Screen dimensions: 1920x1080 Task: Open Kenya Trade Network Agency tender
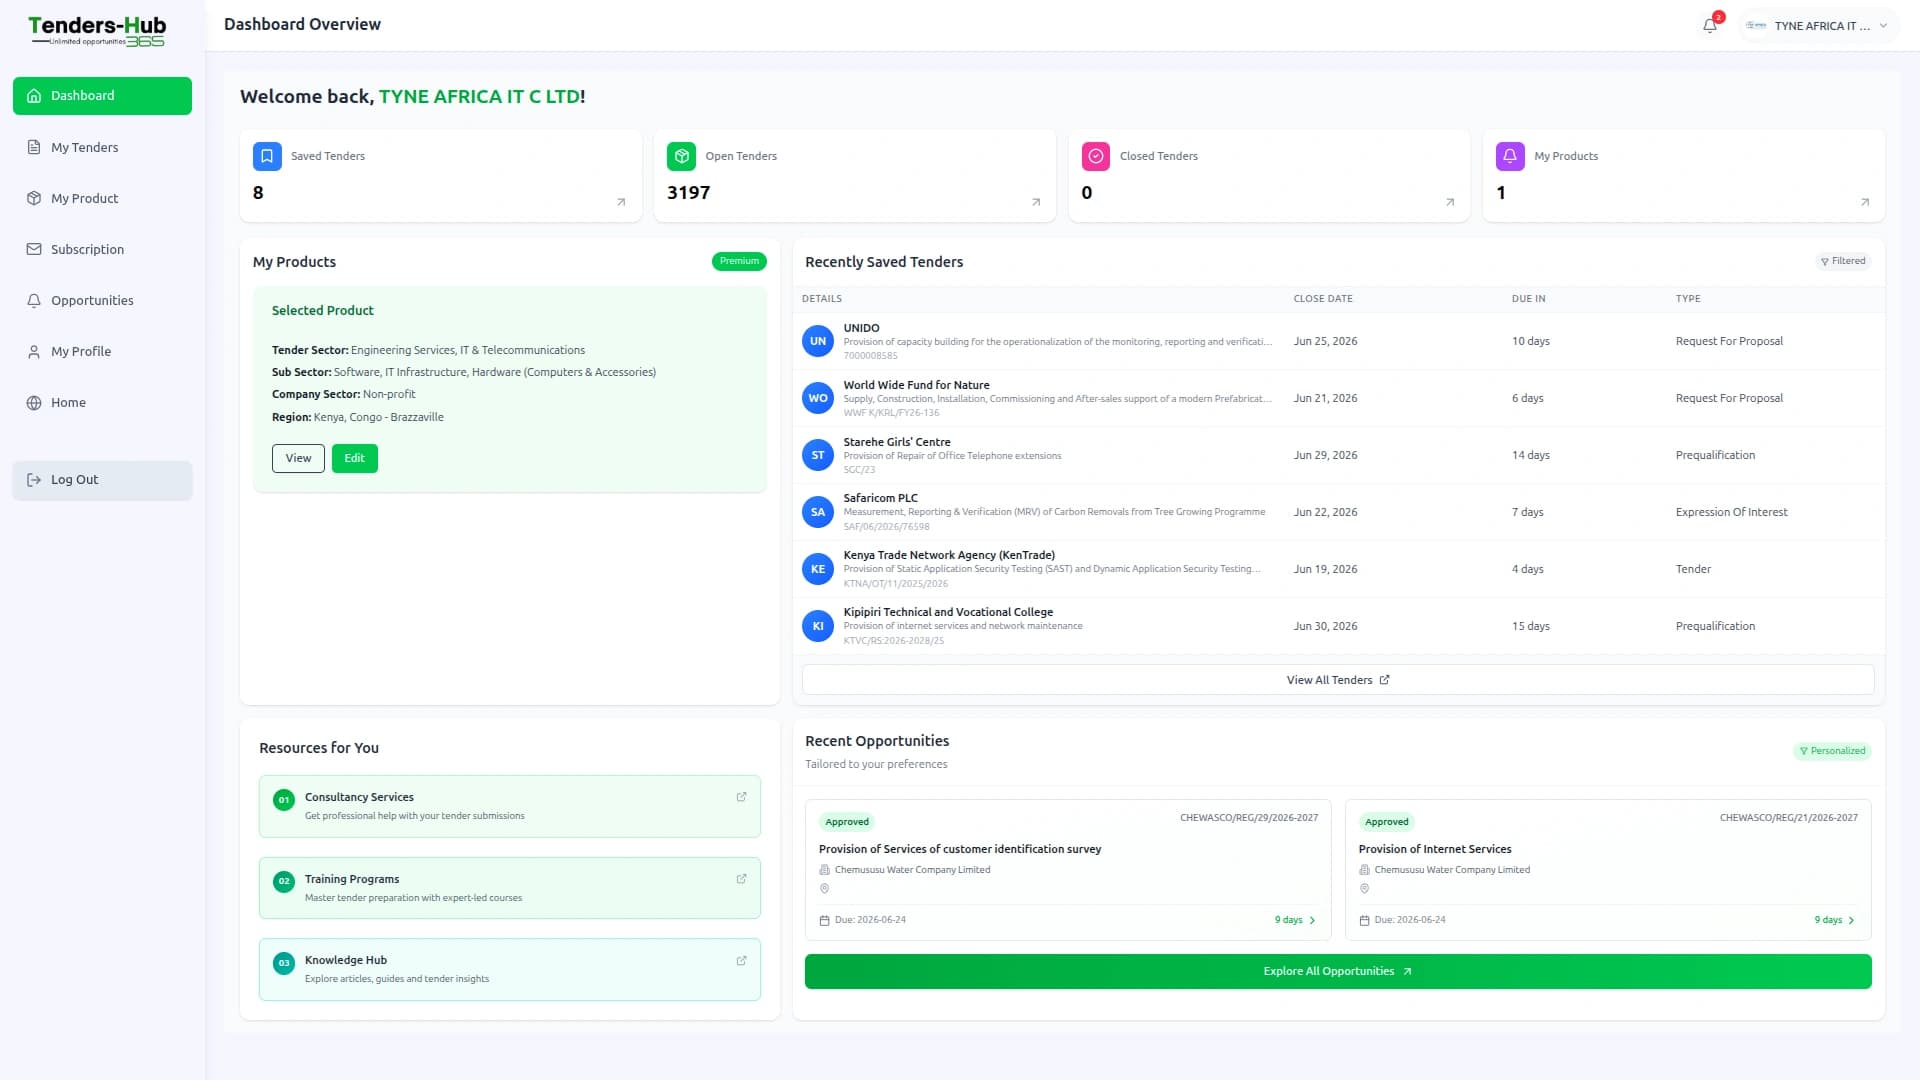[x=949, y=555]
